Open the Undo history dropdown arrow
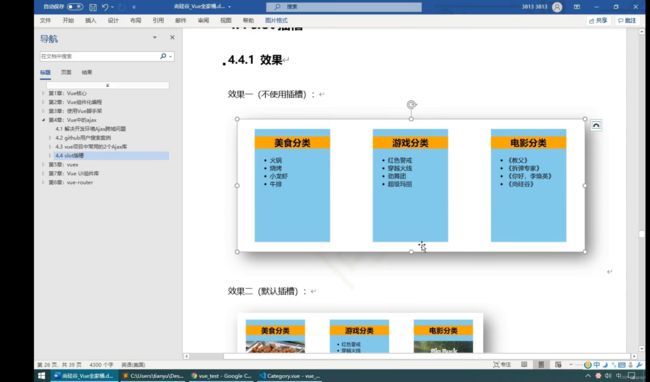This screenshot has height=382, width=650. pos(112,7)
